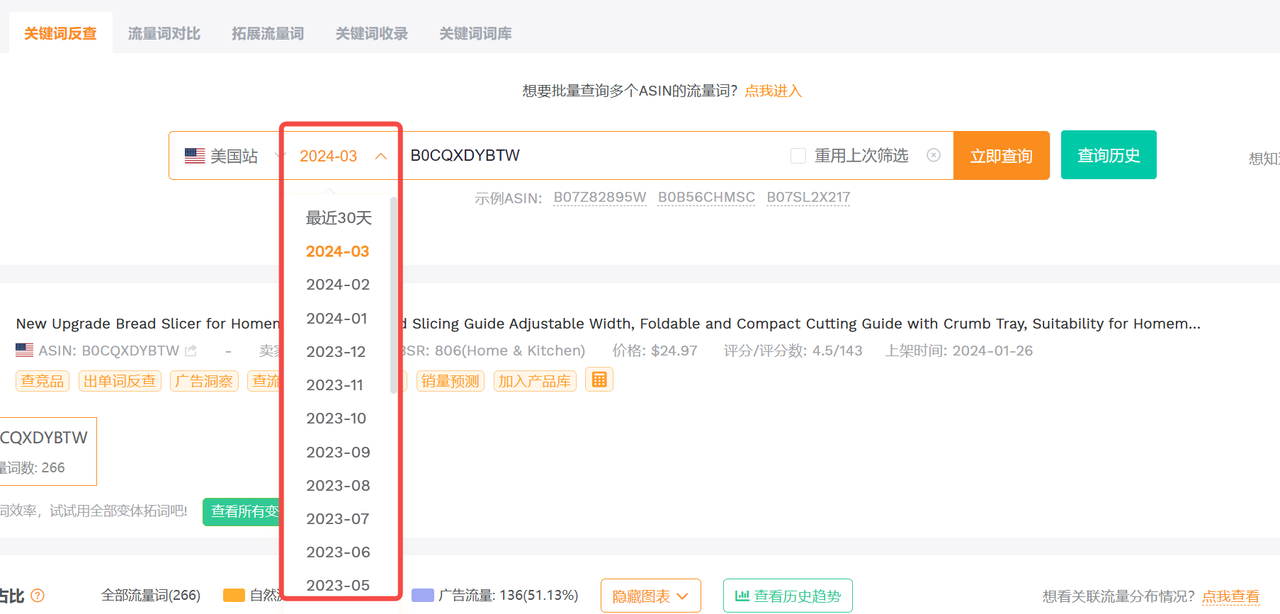Click the 销量预测 tag button

pyautogui.click(x=451, y=381)
